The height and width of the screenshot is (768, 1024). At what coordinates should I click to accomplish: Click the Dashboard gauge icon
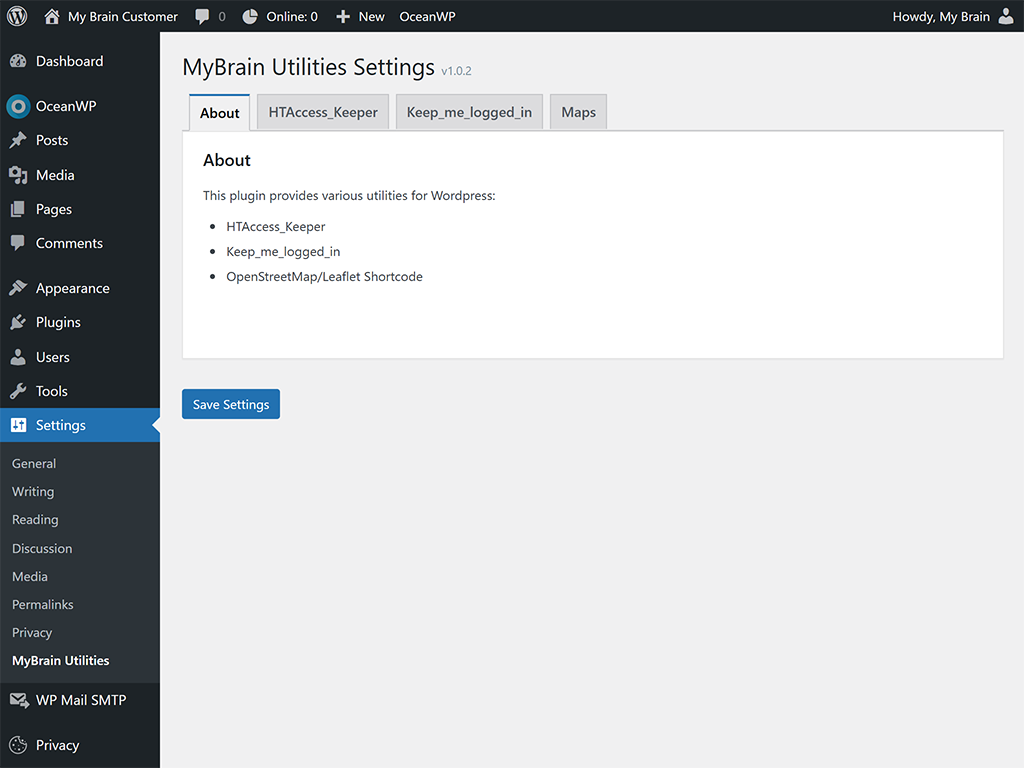point(18,61)
